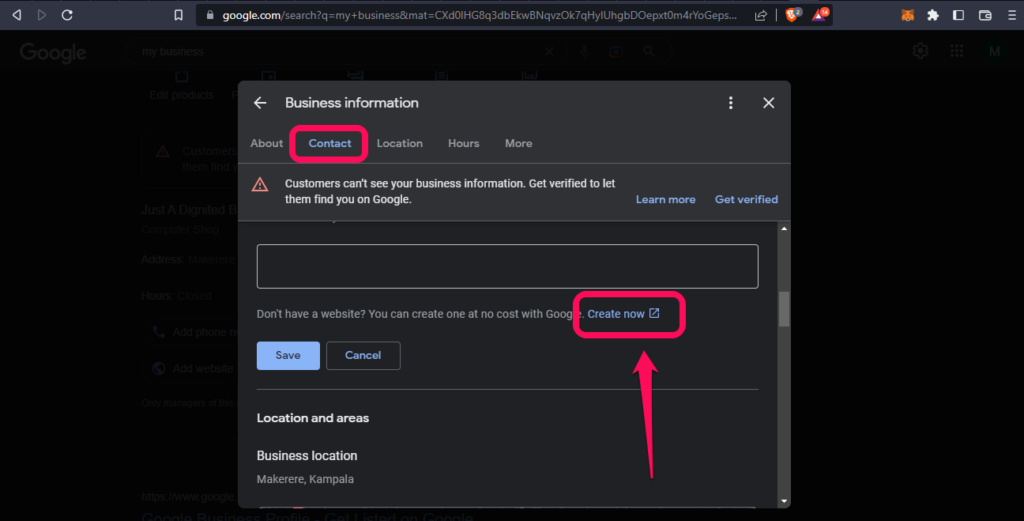Viewport: 1024px width, 521px height.
Task: Click the google.com URL in the address bar
Action: click(479, 15)
